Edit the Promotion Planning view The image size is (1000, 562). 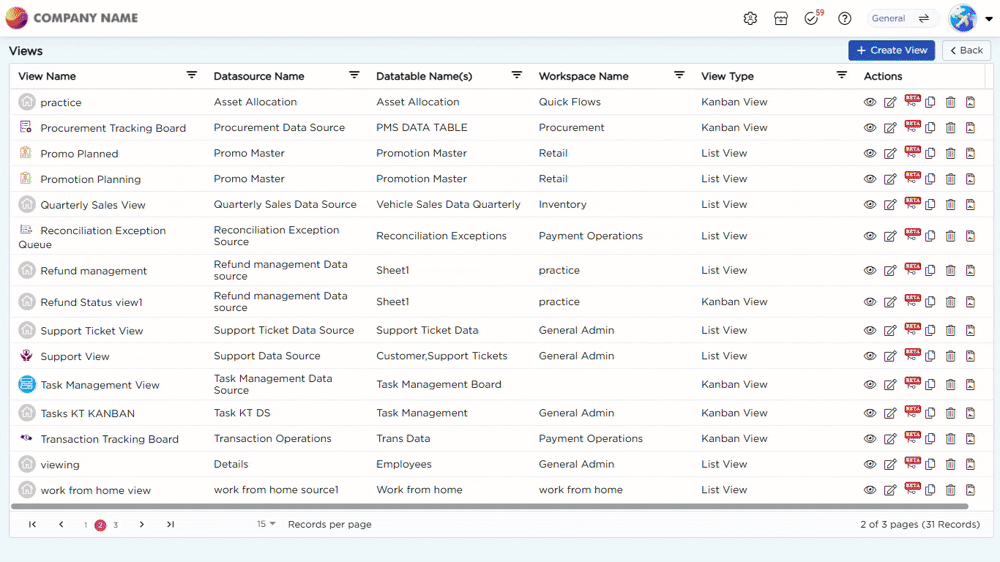[x=890, y=179]
